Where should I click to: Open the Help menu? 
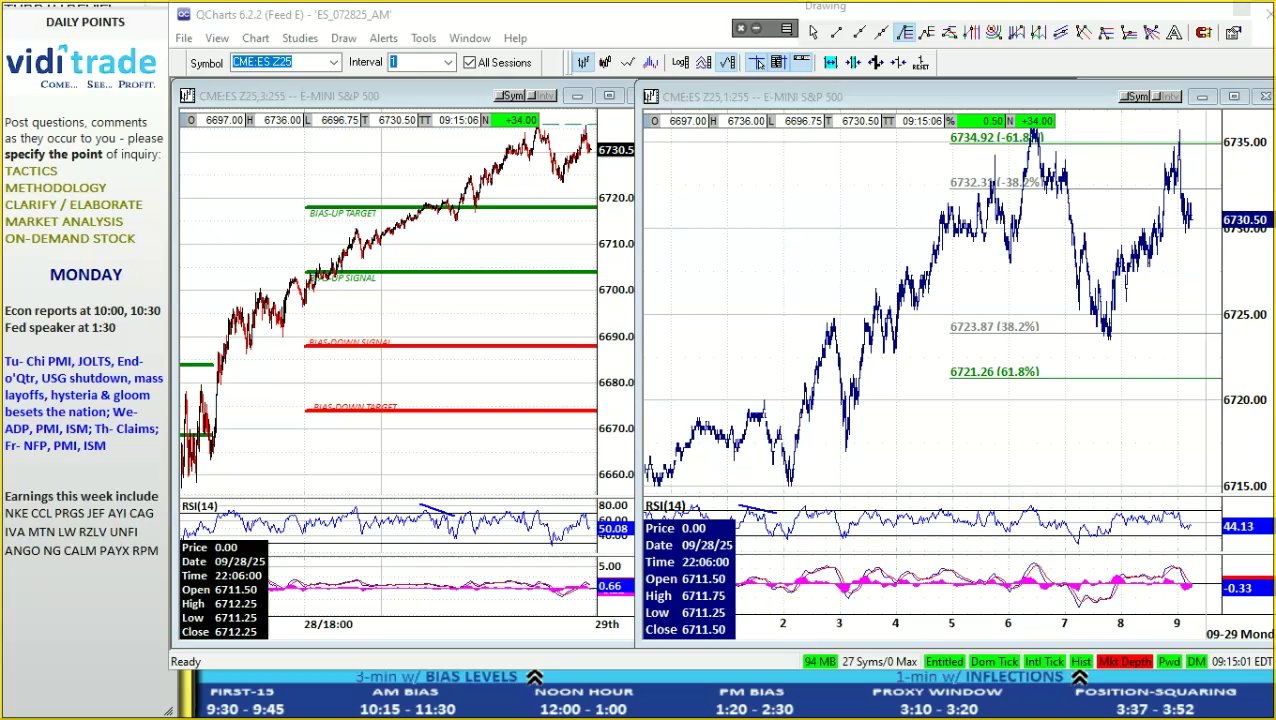[x=515, y=38]
